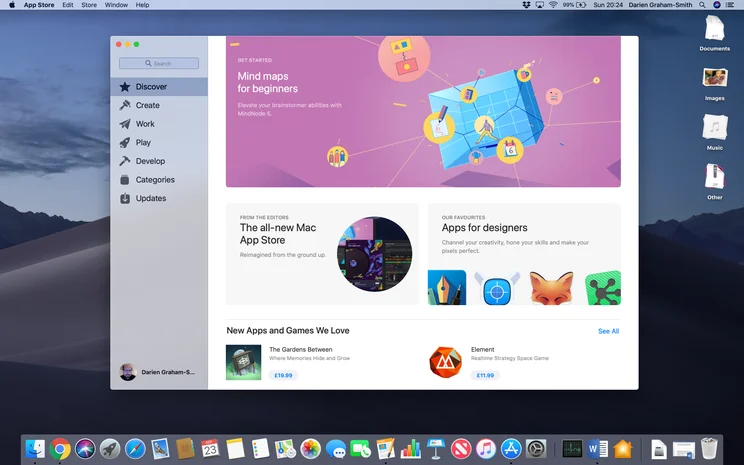The width and height of the screenshot is (744, 465).
Task: Open News from the Dock
Action: coord(461,449)
